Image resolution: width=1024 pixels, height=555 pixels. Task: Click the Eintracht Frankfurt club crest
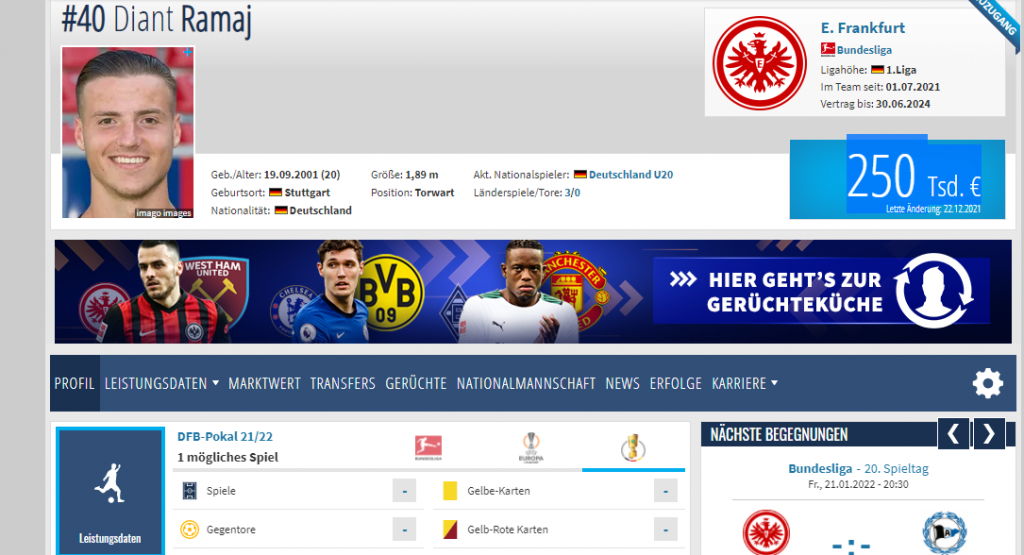760,63
